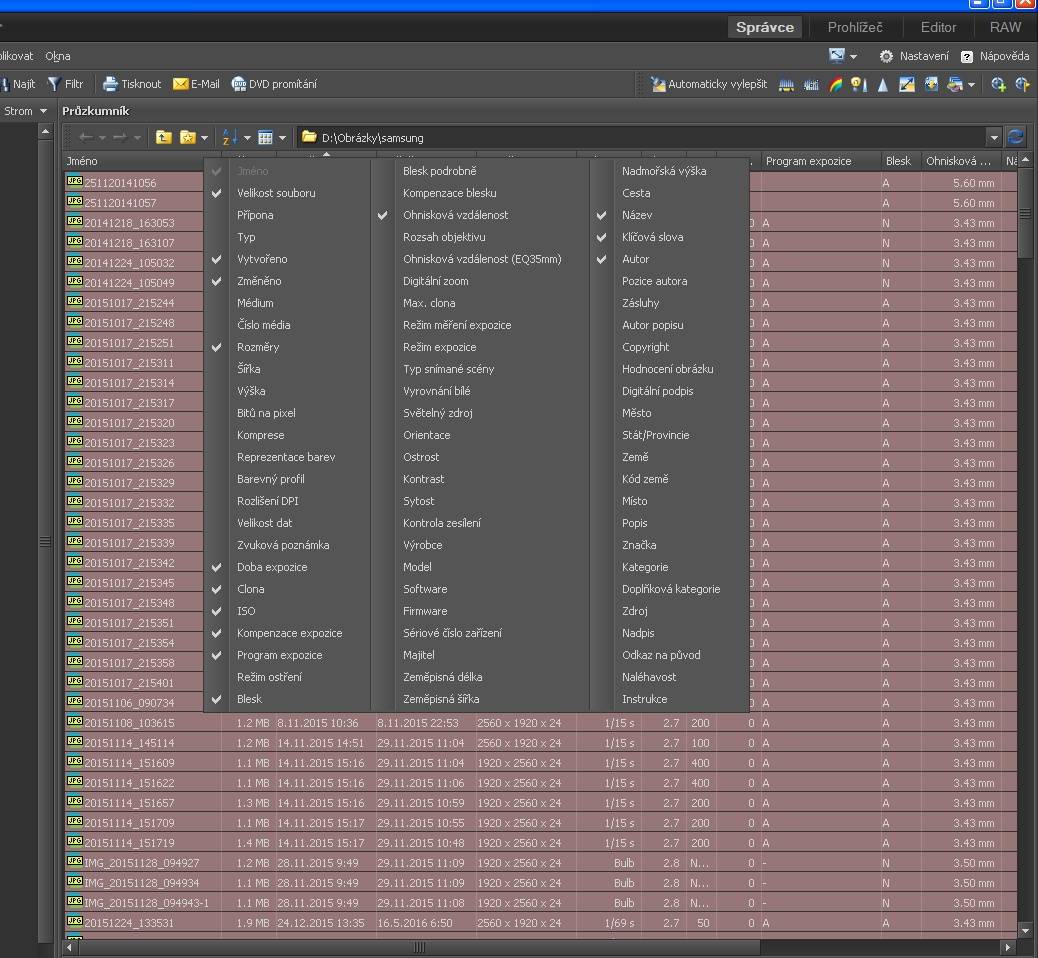1038x958 pixels.
Task: Click JPG icon of file 251120141056
Action: coord(75,181)
